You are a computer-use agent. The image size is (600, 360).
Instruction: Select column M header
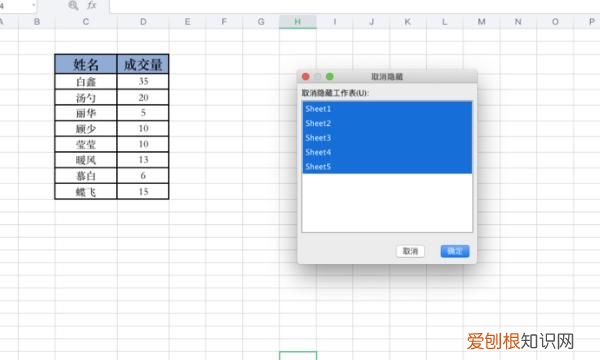481,22
